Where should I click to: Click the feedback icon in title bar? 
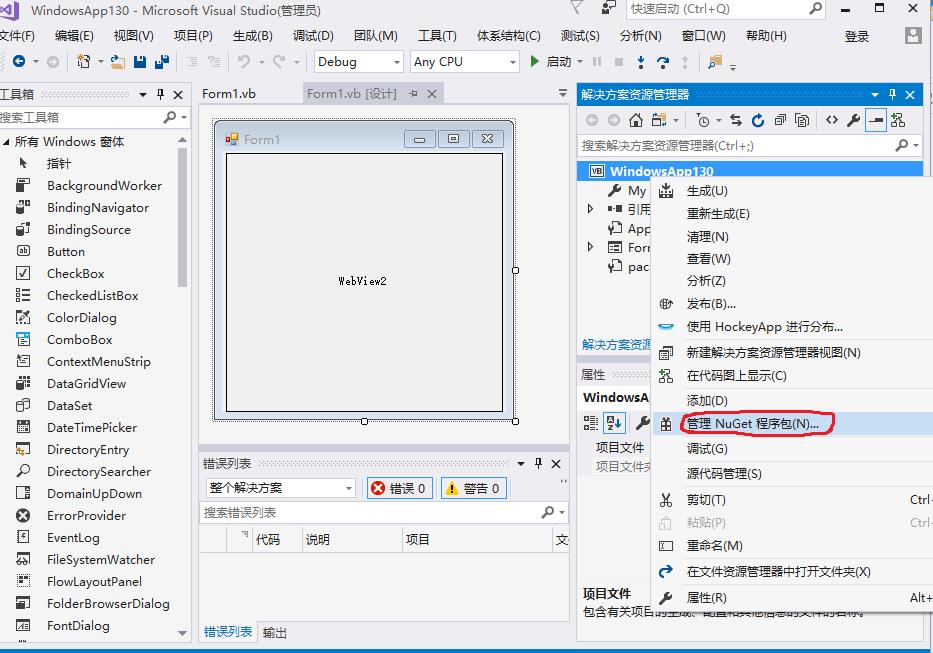608,8
